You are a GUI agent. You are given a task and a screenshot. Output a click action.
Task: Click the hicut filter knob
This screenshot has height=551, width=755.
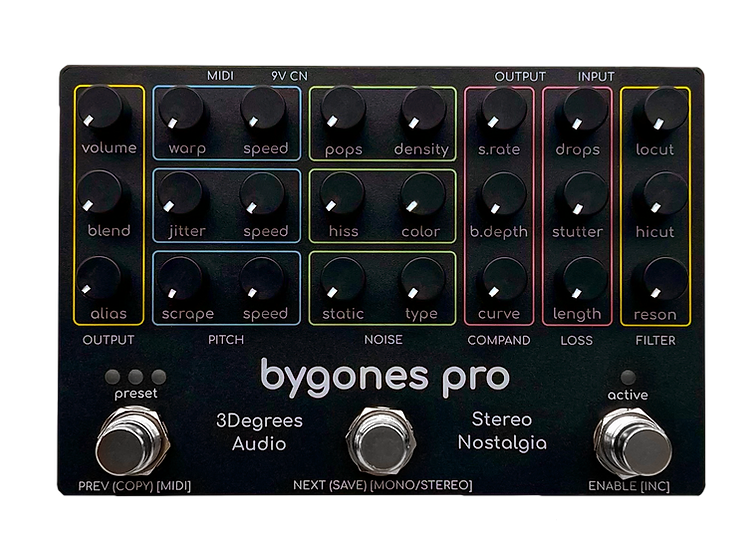pyautogui.click(x=665, y=194)
